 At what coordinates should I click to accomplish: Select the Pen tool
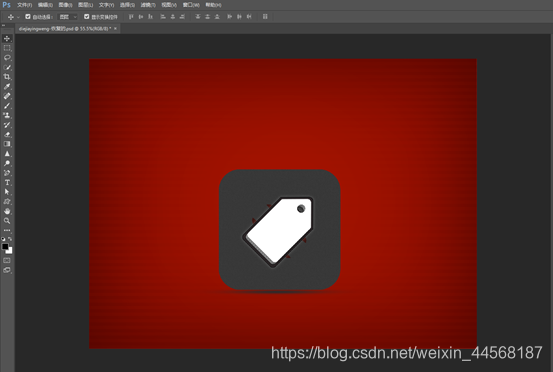tap(7, 173)
